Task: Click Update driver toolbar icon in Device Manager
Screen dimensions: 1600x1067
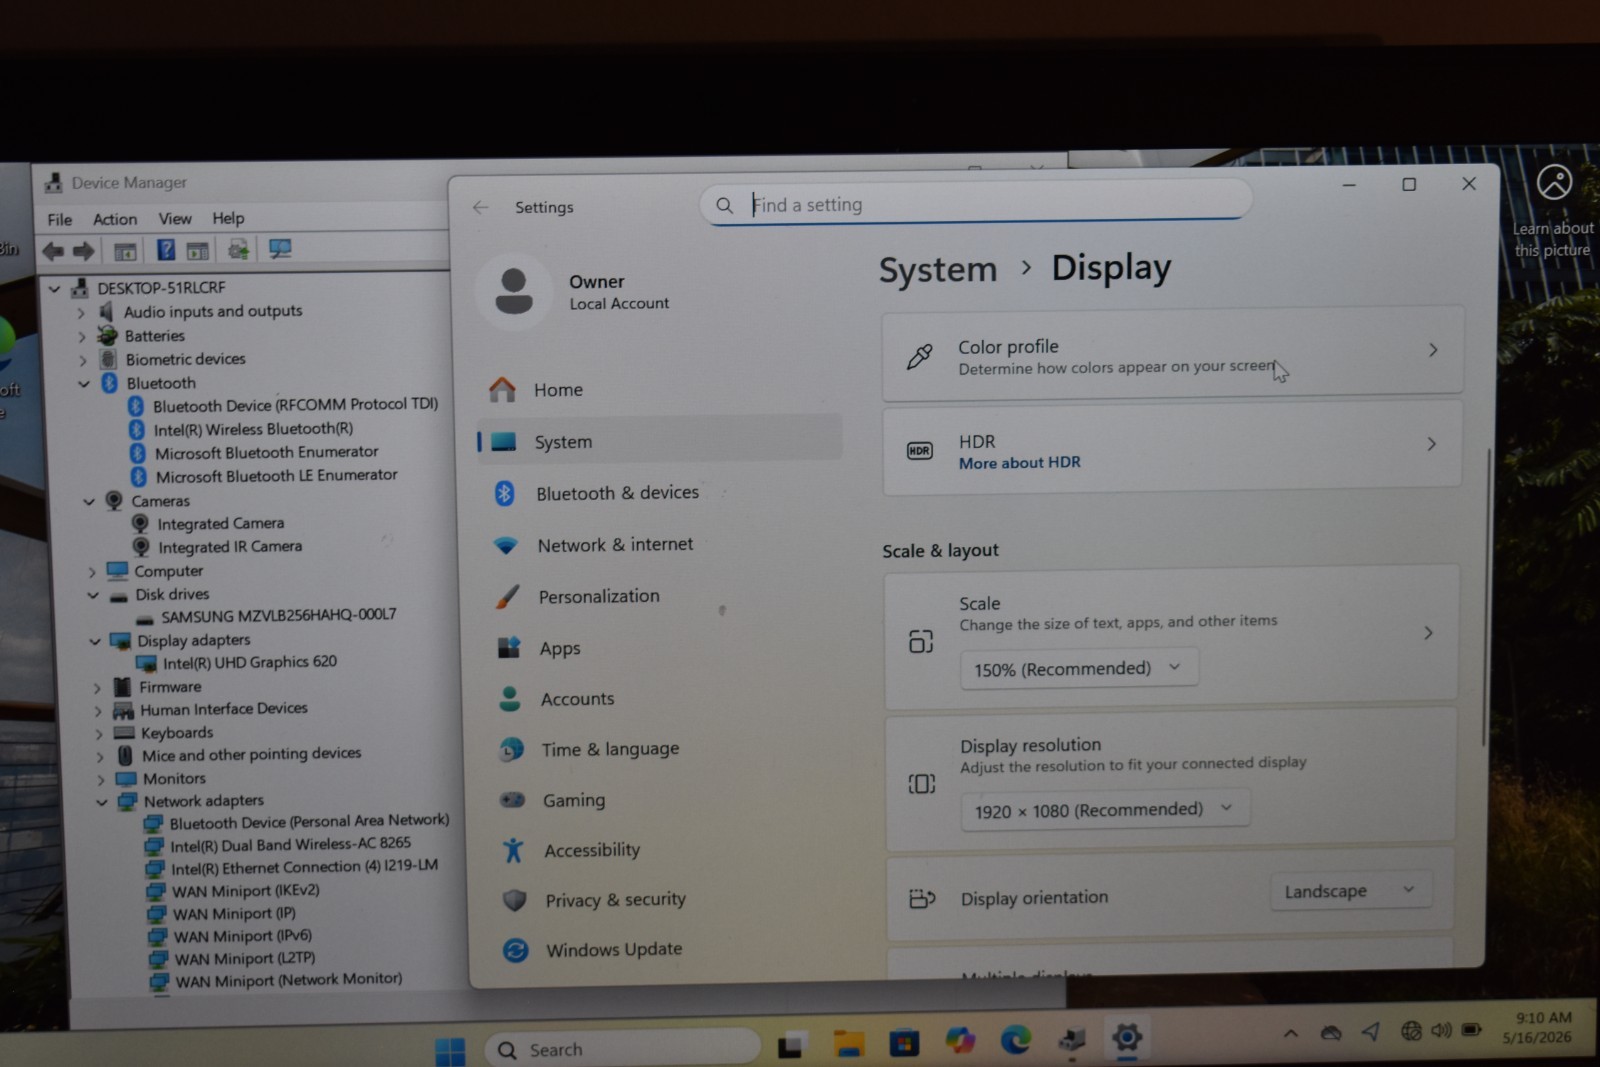Action: pyautogui.click(x=238, y=249)
